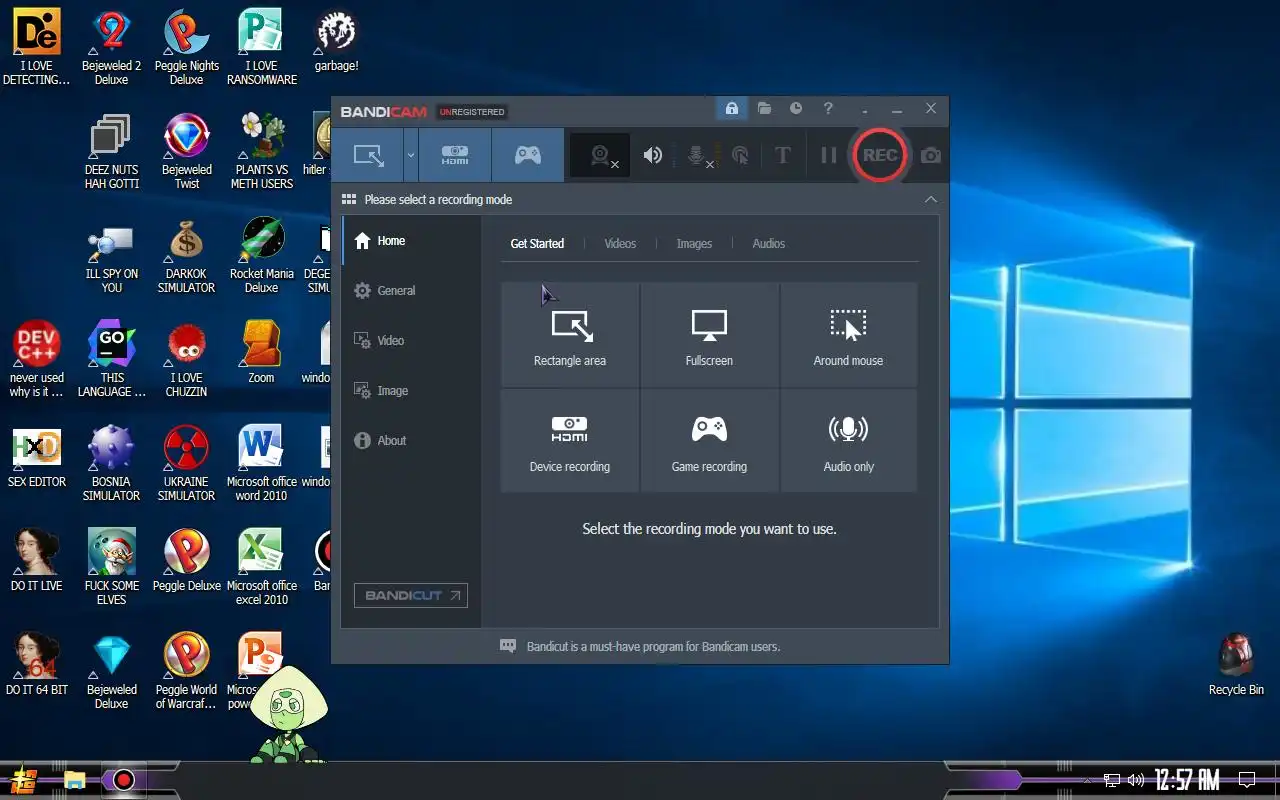Viewport: 1280px width, 800px height.
Task: Select the BOSNIA SIMULATOR desktop icon
Action: (111, 464)
